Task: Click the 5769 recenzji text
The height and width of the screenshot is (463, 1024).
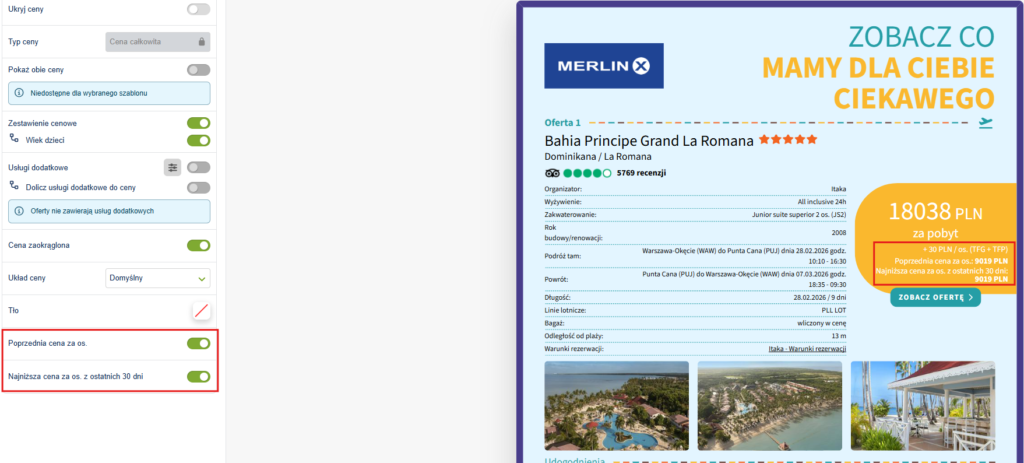Action: [641, 173]
